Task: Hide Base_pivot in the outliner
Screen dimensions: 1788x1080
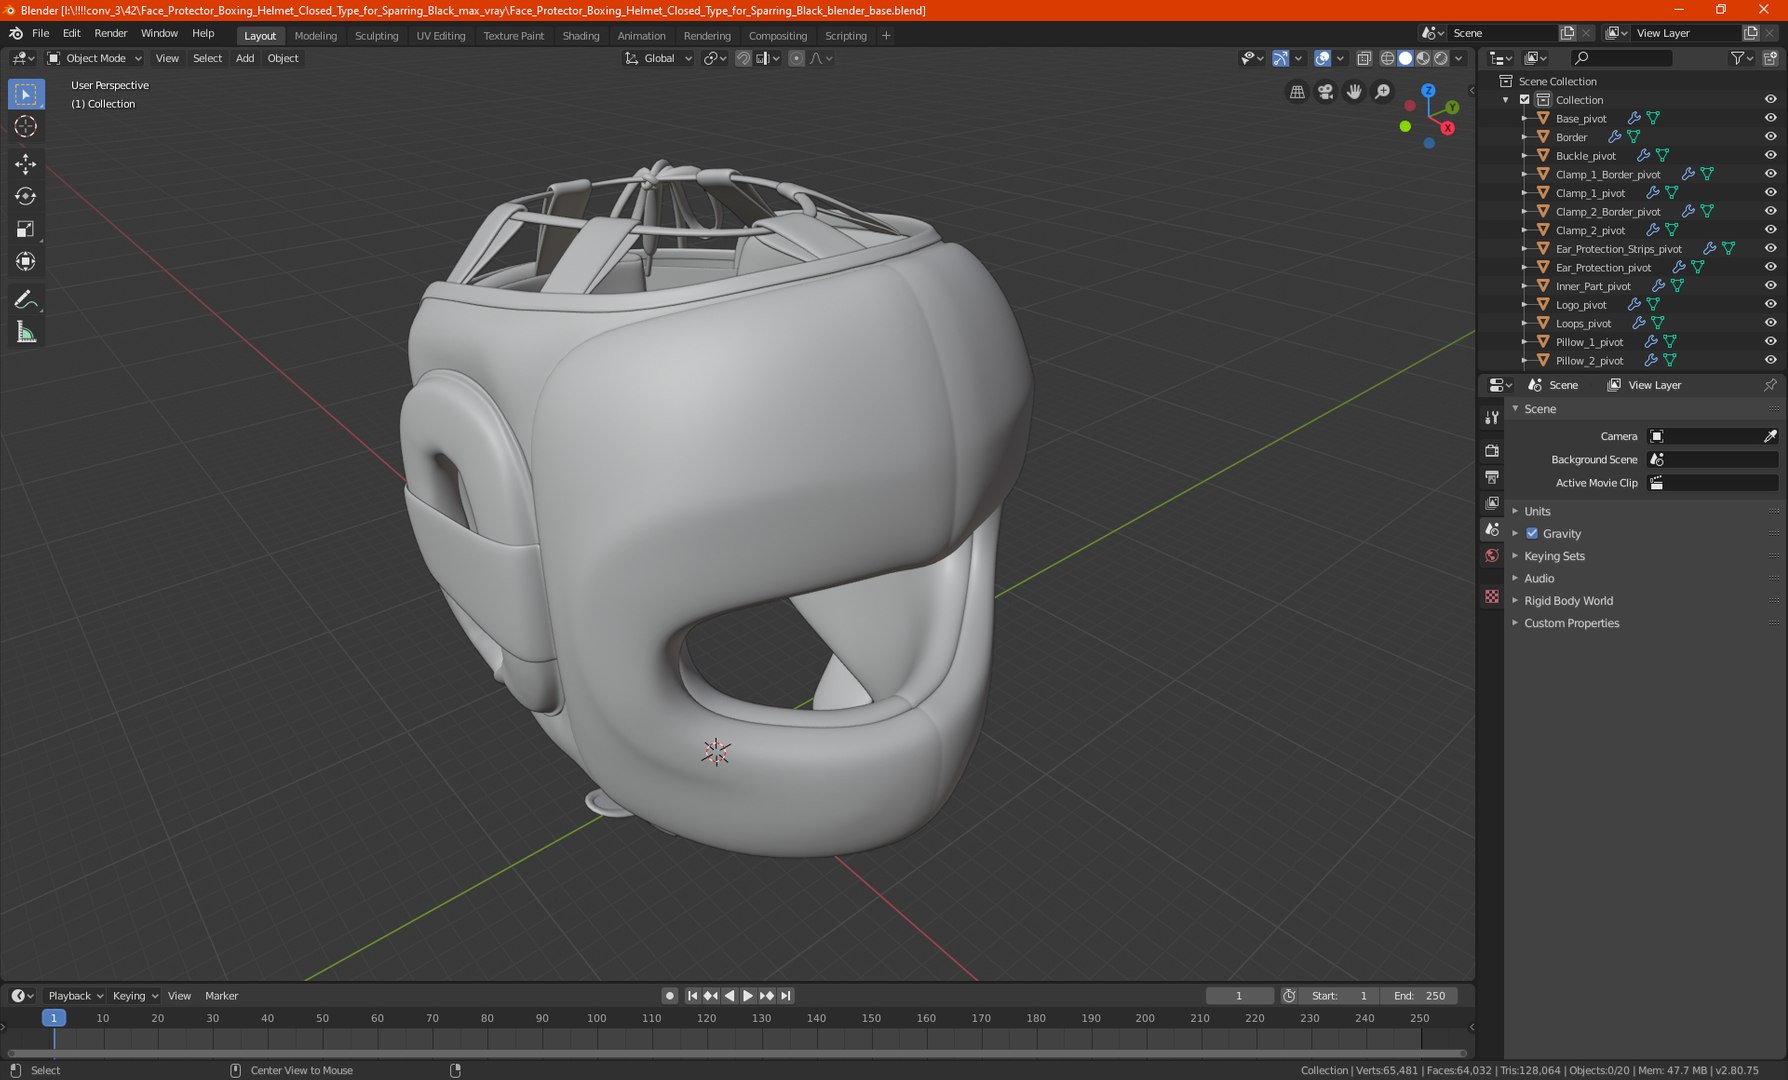Action: coord(1770,118)
